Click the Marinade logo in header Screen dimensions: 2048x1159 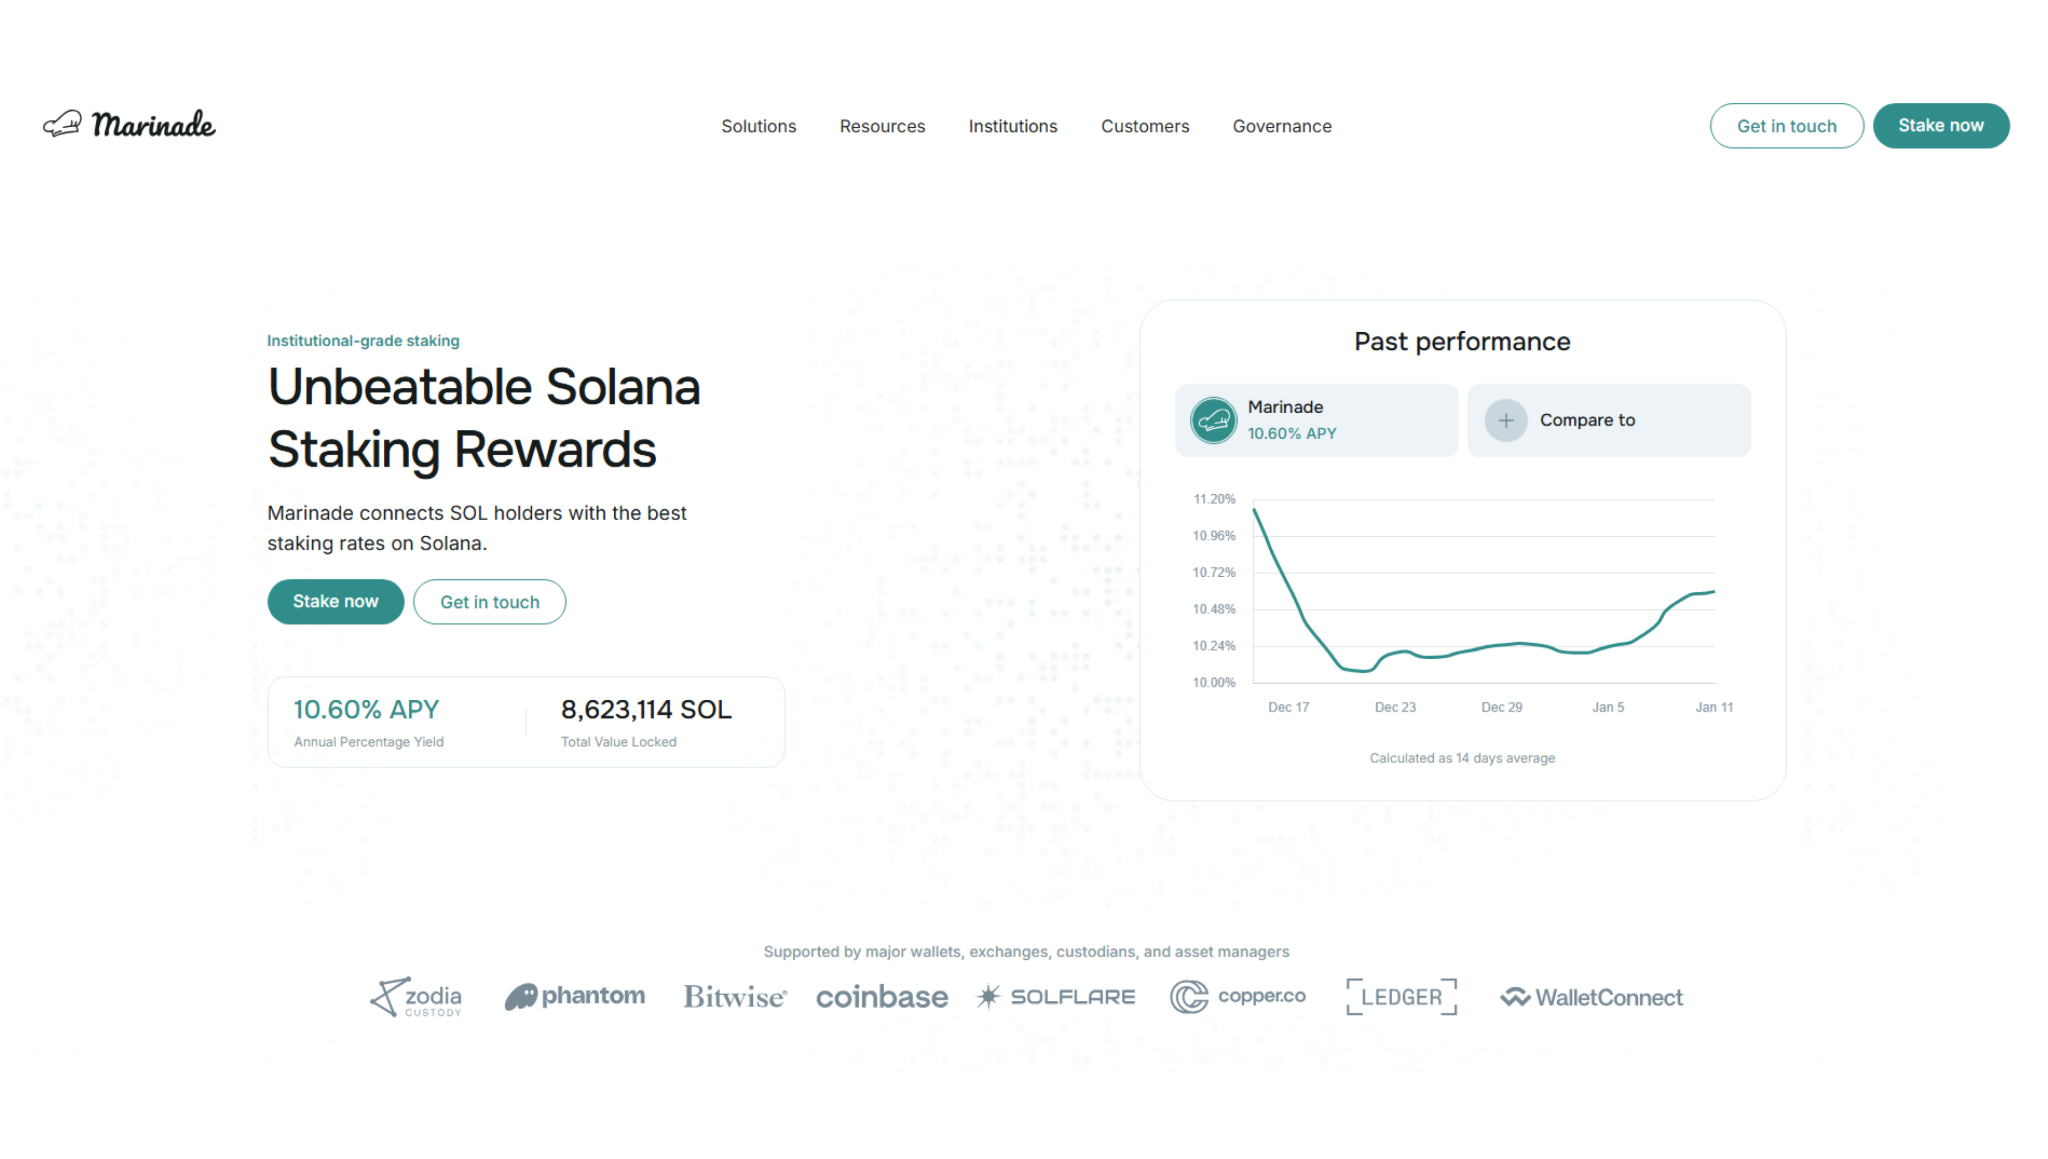129,125
